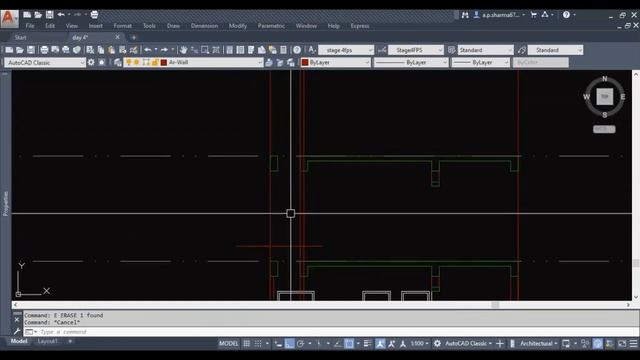The width and height of the screenshot is (640, 360).
Task: Select the Pan hand tool
Action: [183, 50]
